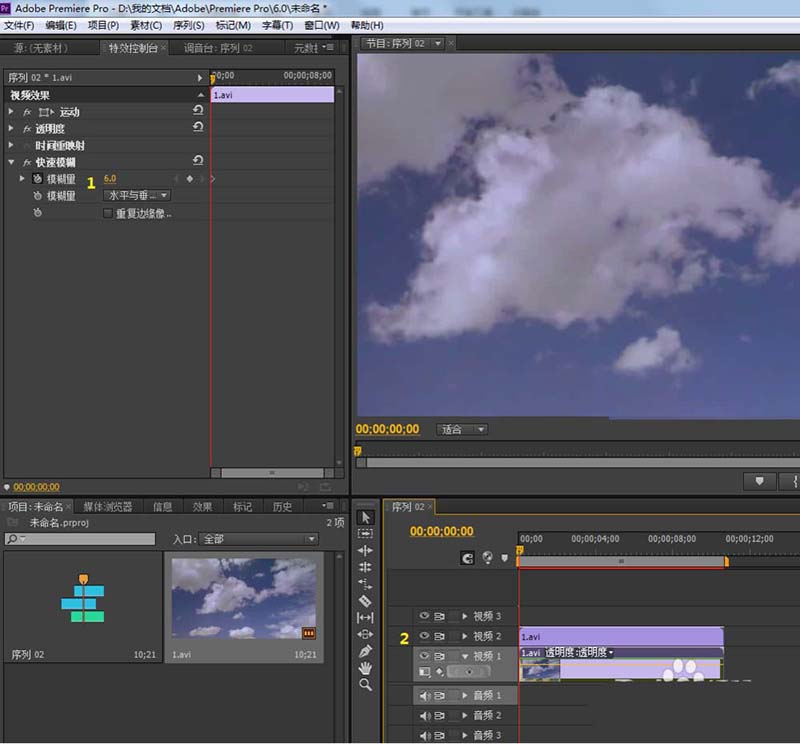Toggle stopwatch for 重复边缘像素 property

pyautogui.click(x=37, y=213)
